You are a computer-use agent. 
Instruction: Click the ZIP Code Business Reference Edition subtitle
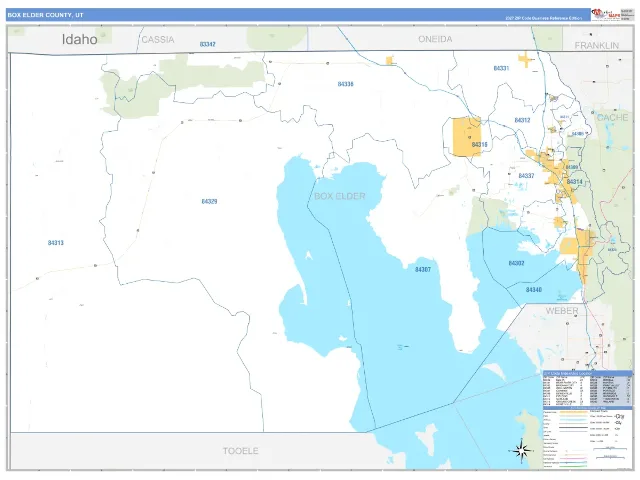click(x=543, y=18)
